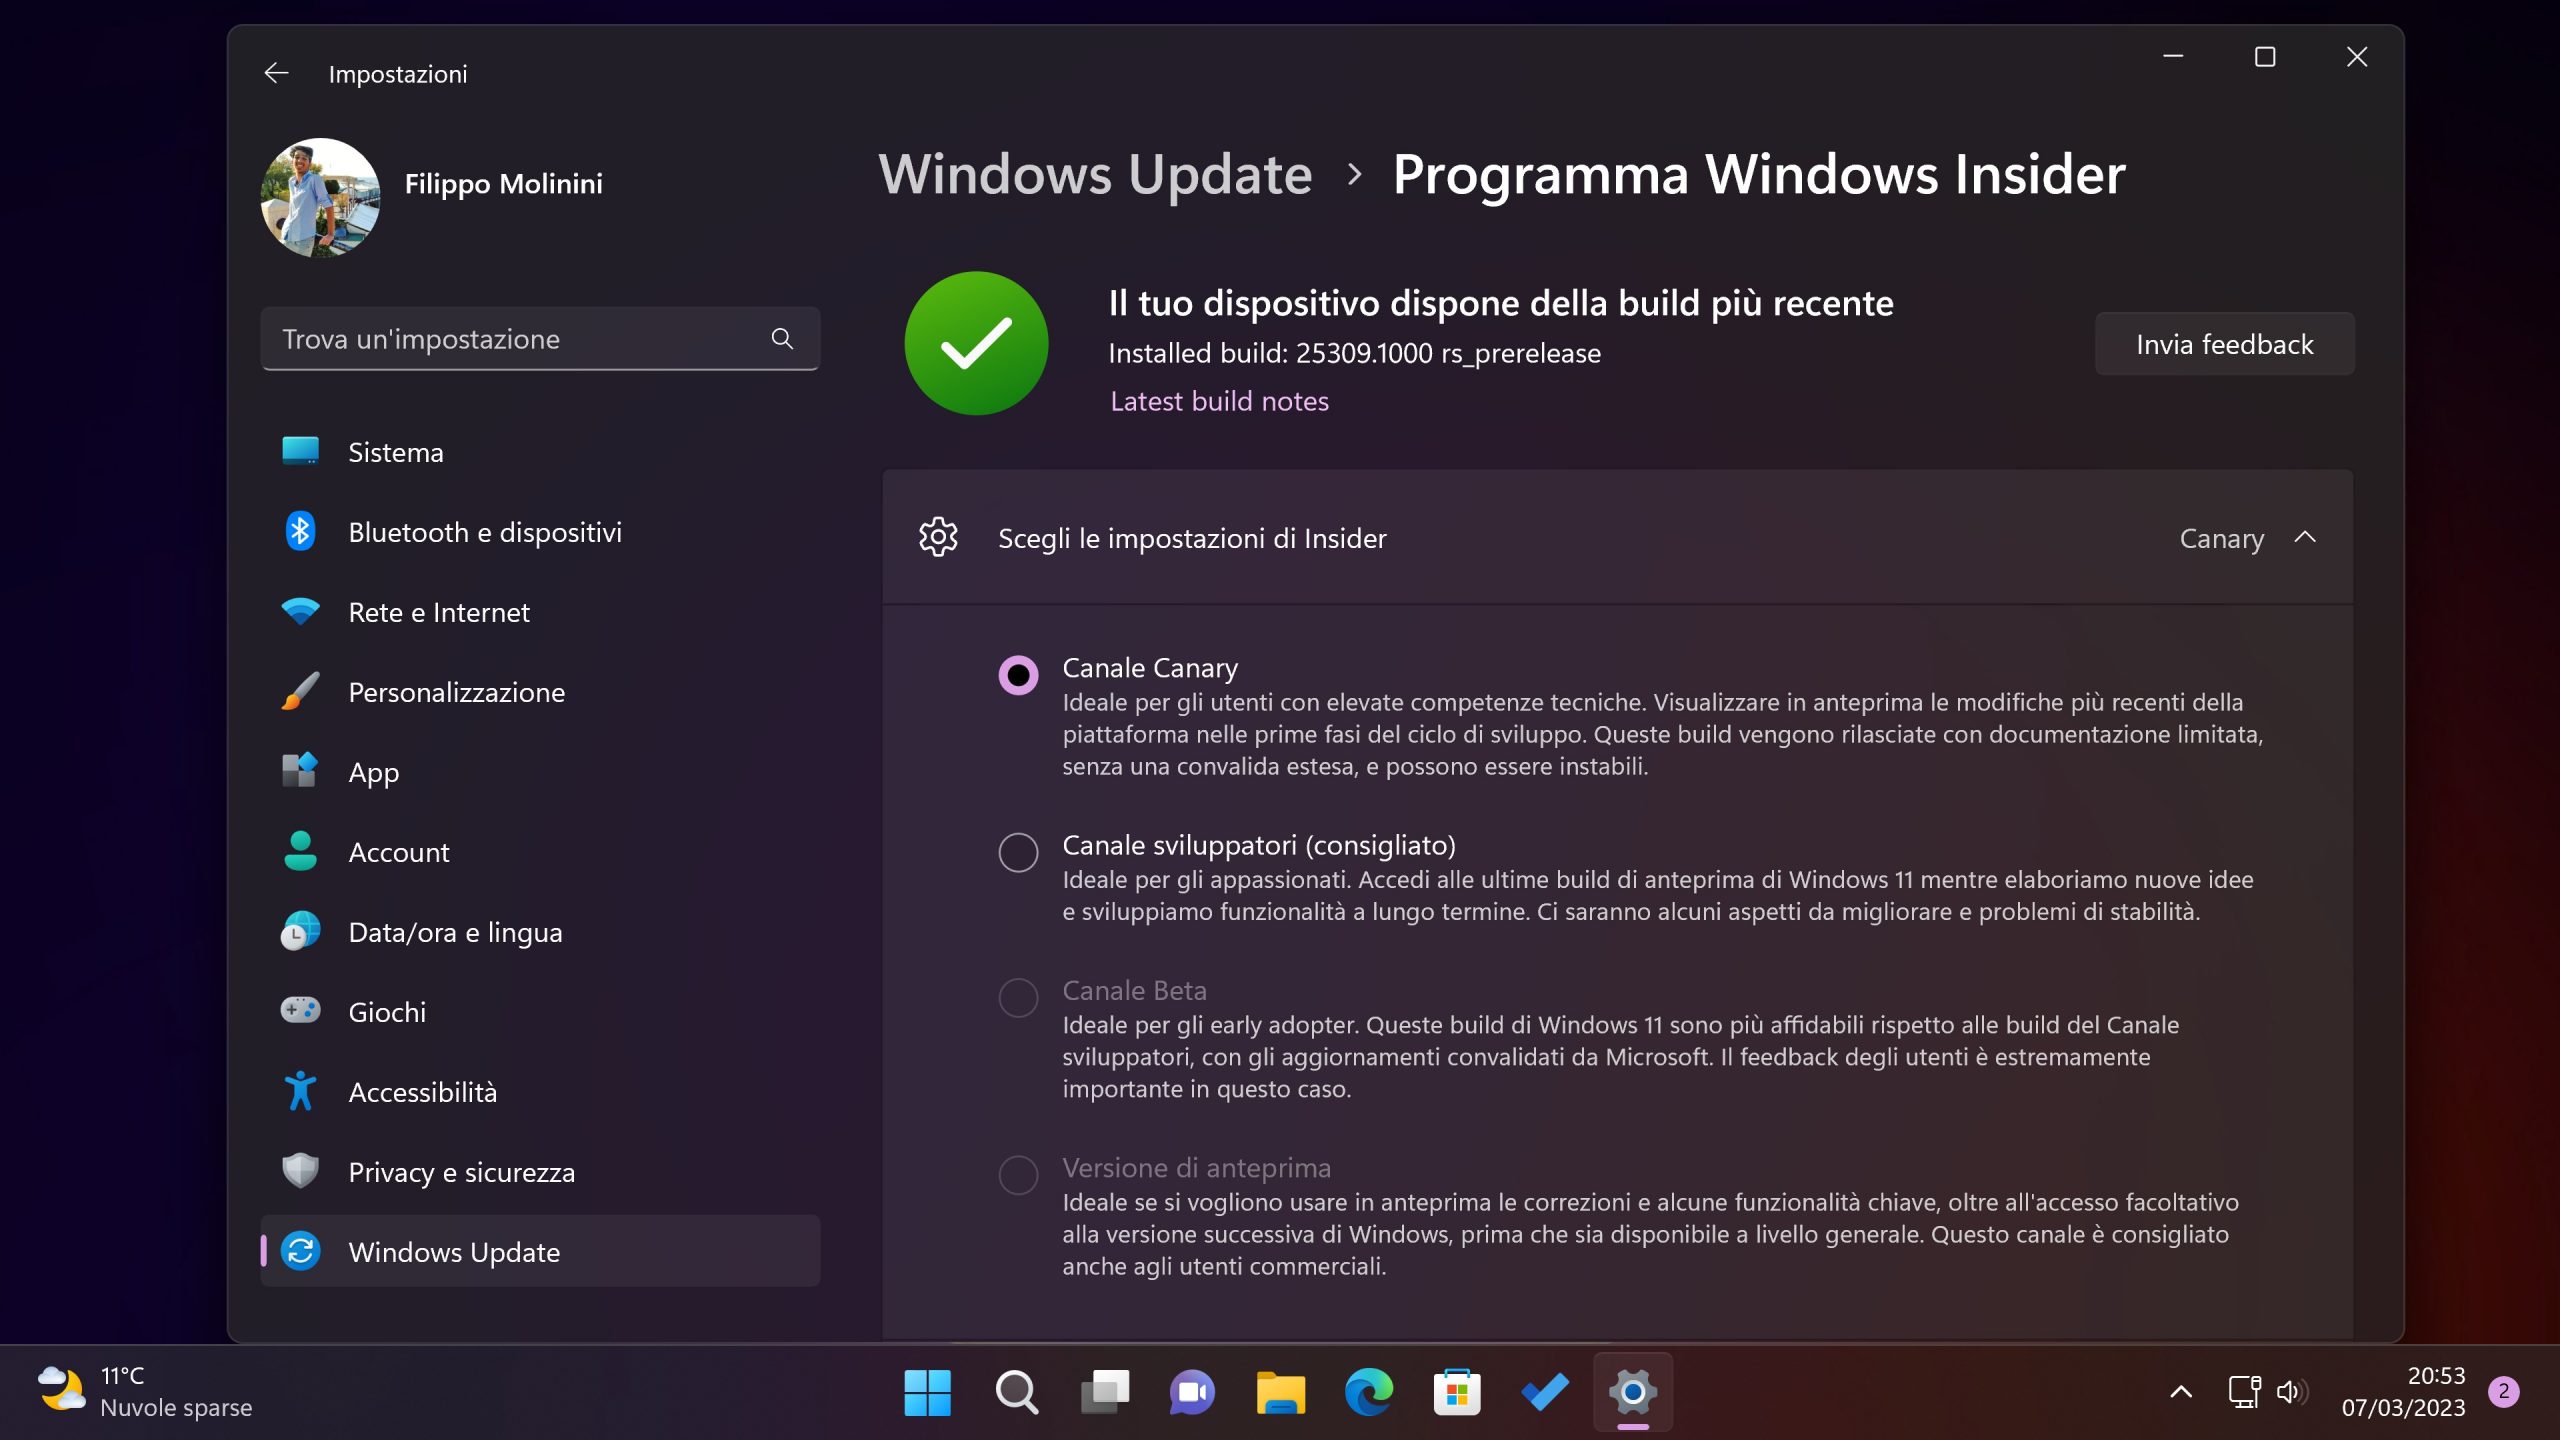Click the gamepad Giochi icon

click(x=300, y=1010)
